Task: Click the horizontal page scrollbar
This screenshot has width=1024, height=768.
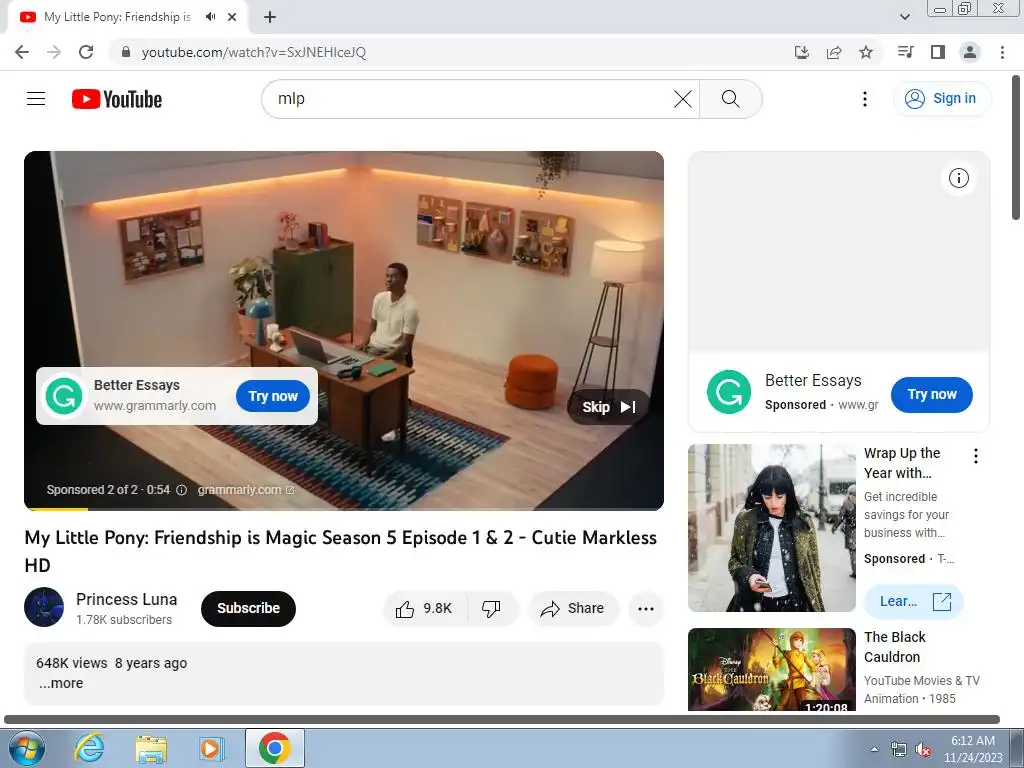Action: (x=502, y=720)
